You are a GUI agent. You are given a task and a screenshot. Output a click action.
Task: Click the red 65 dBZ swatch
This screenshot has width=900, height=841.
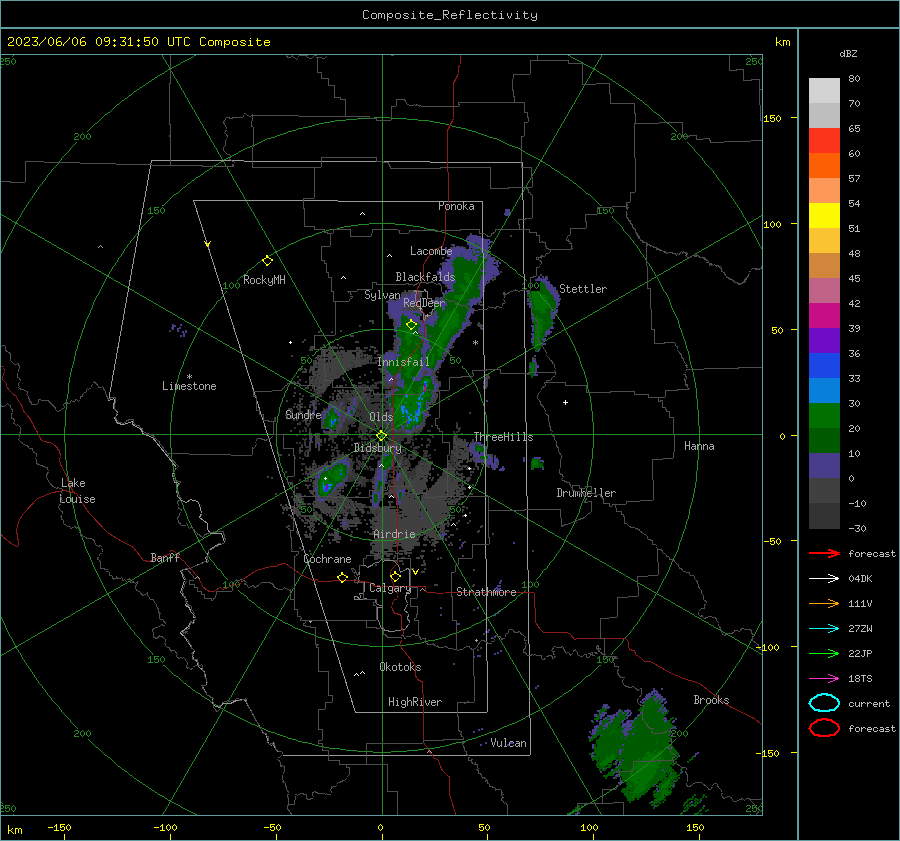tap(824, 140)
